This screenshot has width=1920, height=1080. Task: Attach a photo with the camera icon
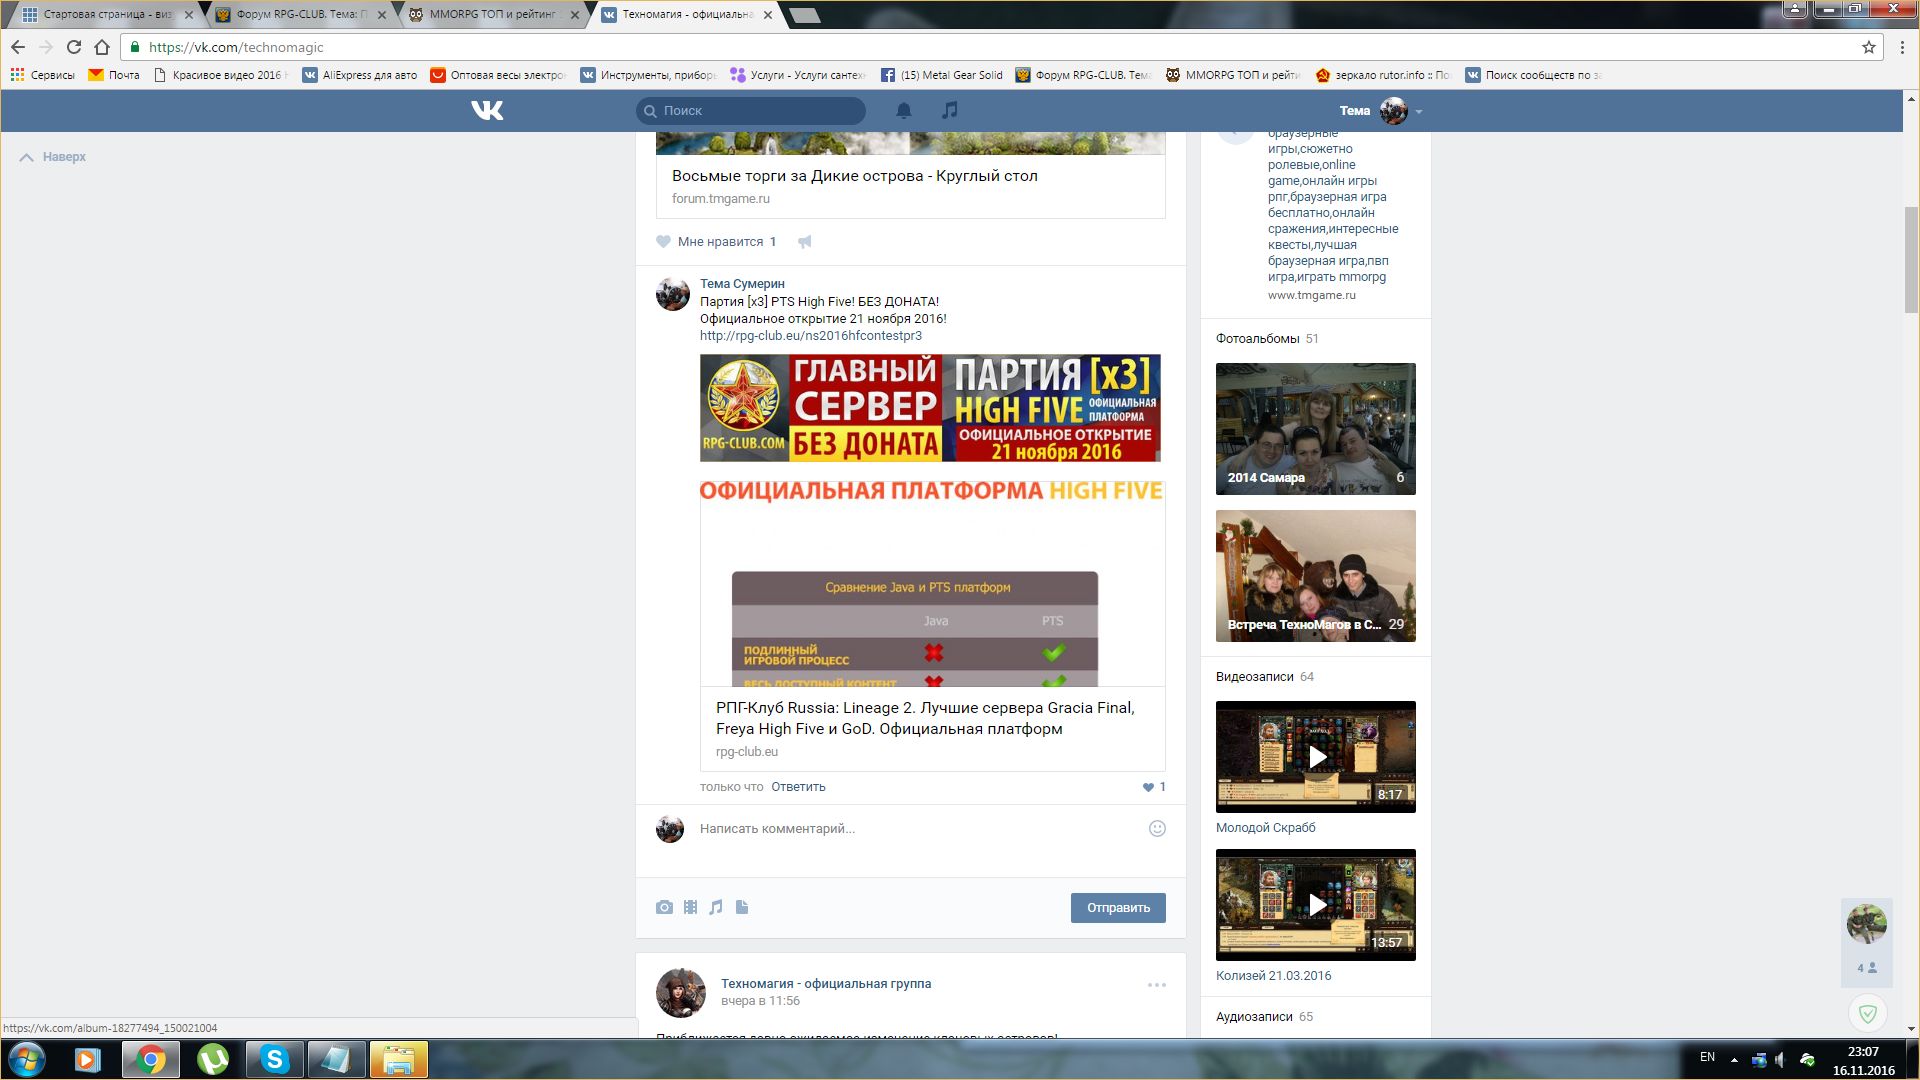[x=664, y=907]
